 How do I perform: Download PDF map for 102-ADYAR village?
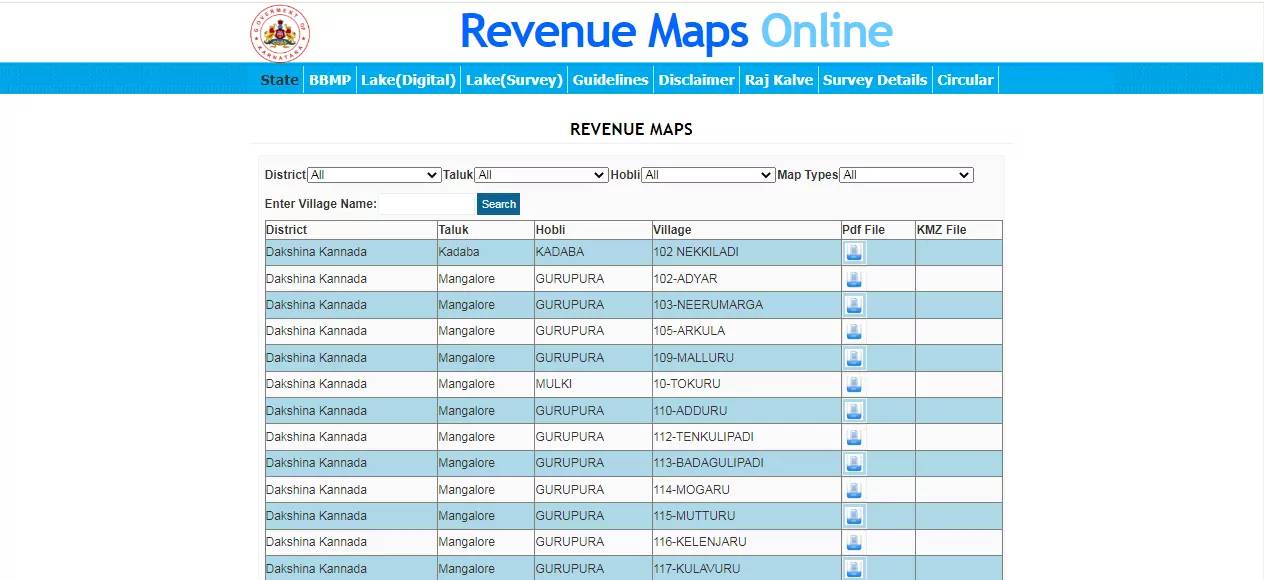[x=854, y=278]
